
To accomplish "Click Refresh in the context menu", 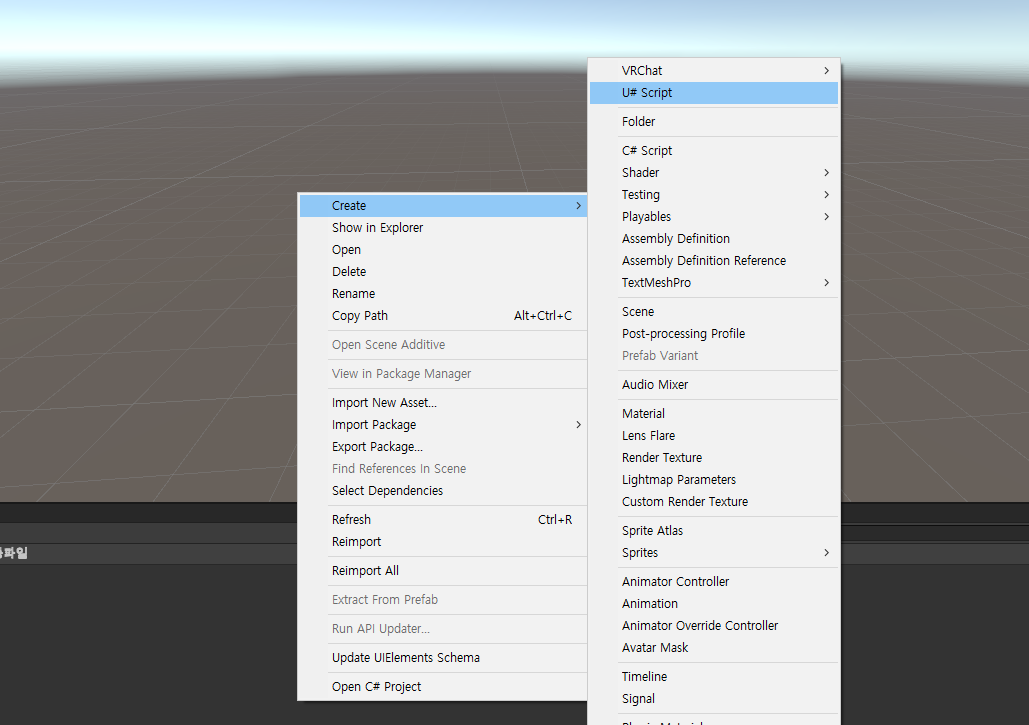I will pyautogui.click(x=443, y=519).
